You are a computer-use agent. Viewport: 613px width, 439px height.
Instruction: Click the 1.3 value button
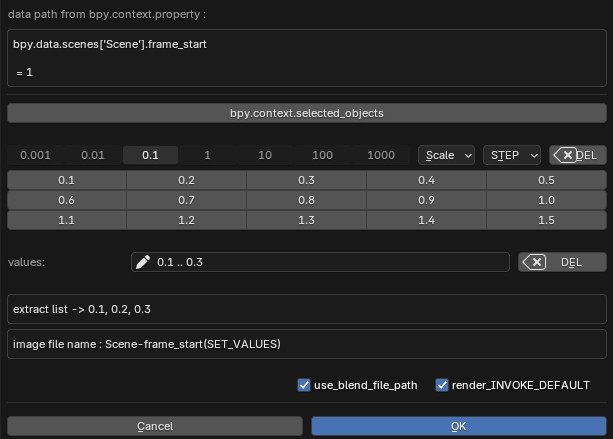(x=306, y=220)
